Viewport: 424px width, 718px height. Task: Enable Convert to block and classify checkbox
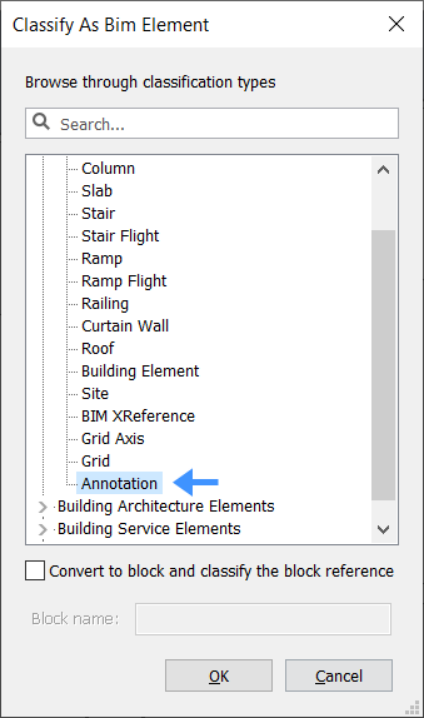pyautogui.click(x=35, y=571)
